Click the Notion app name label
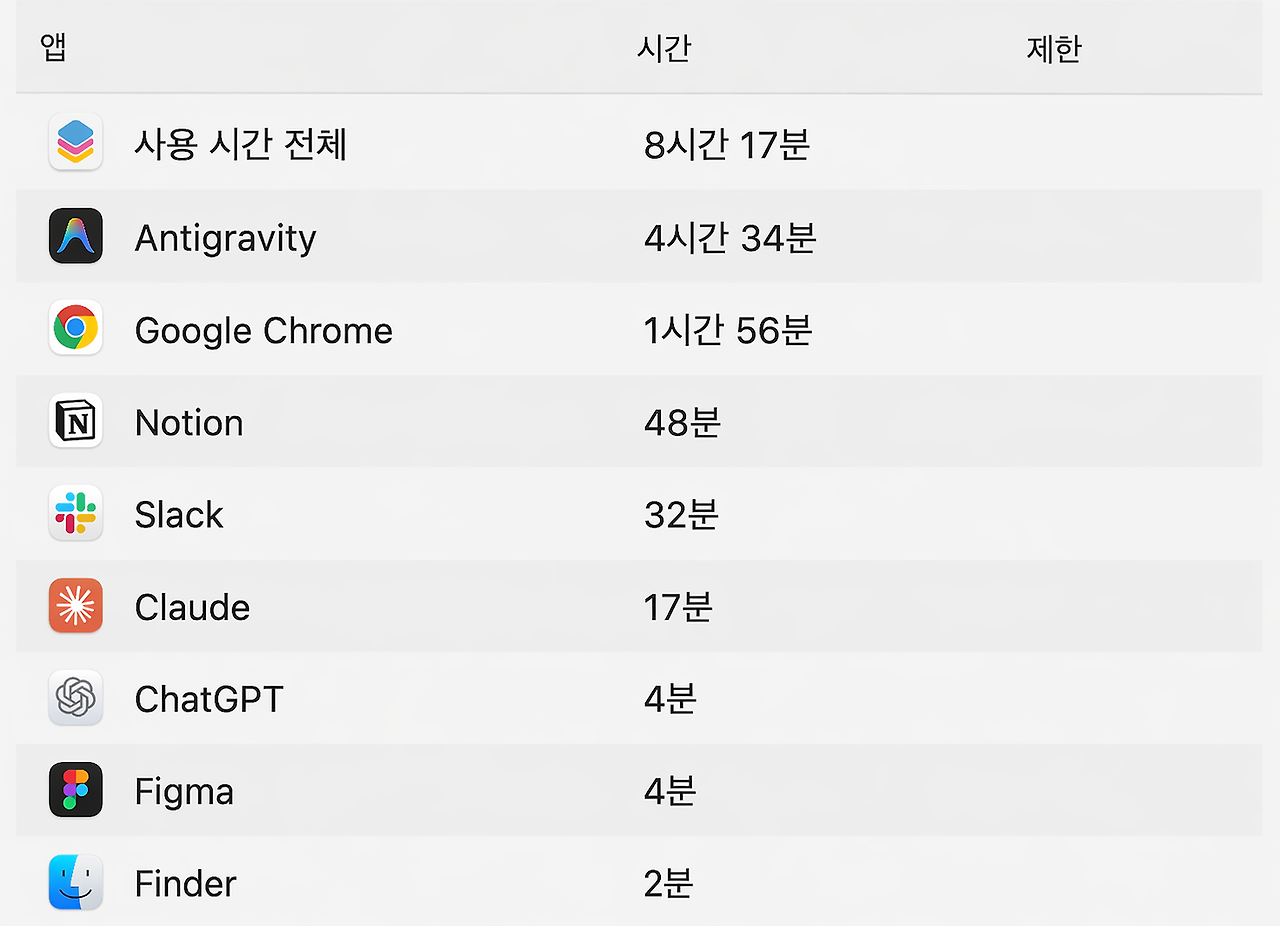 [x=188, y=421]
